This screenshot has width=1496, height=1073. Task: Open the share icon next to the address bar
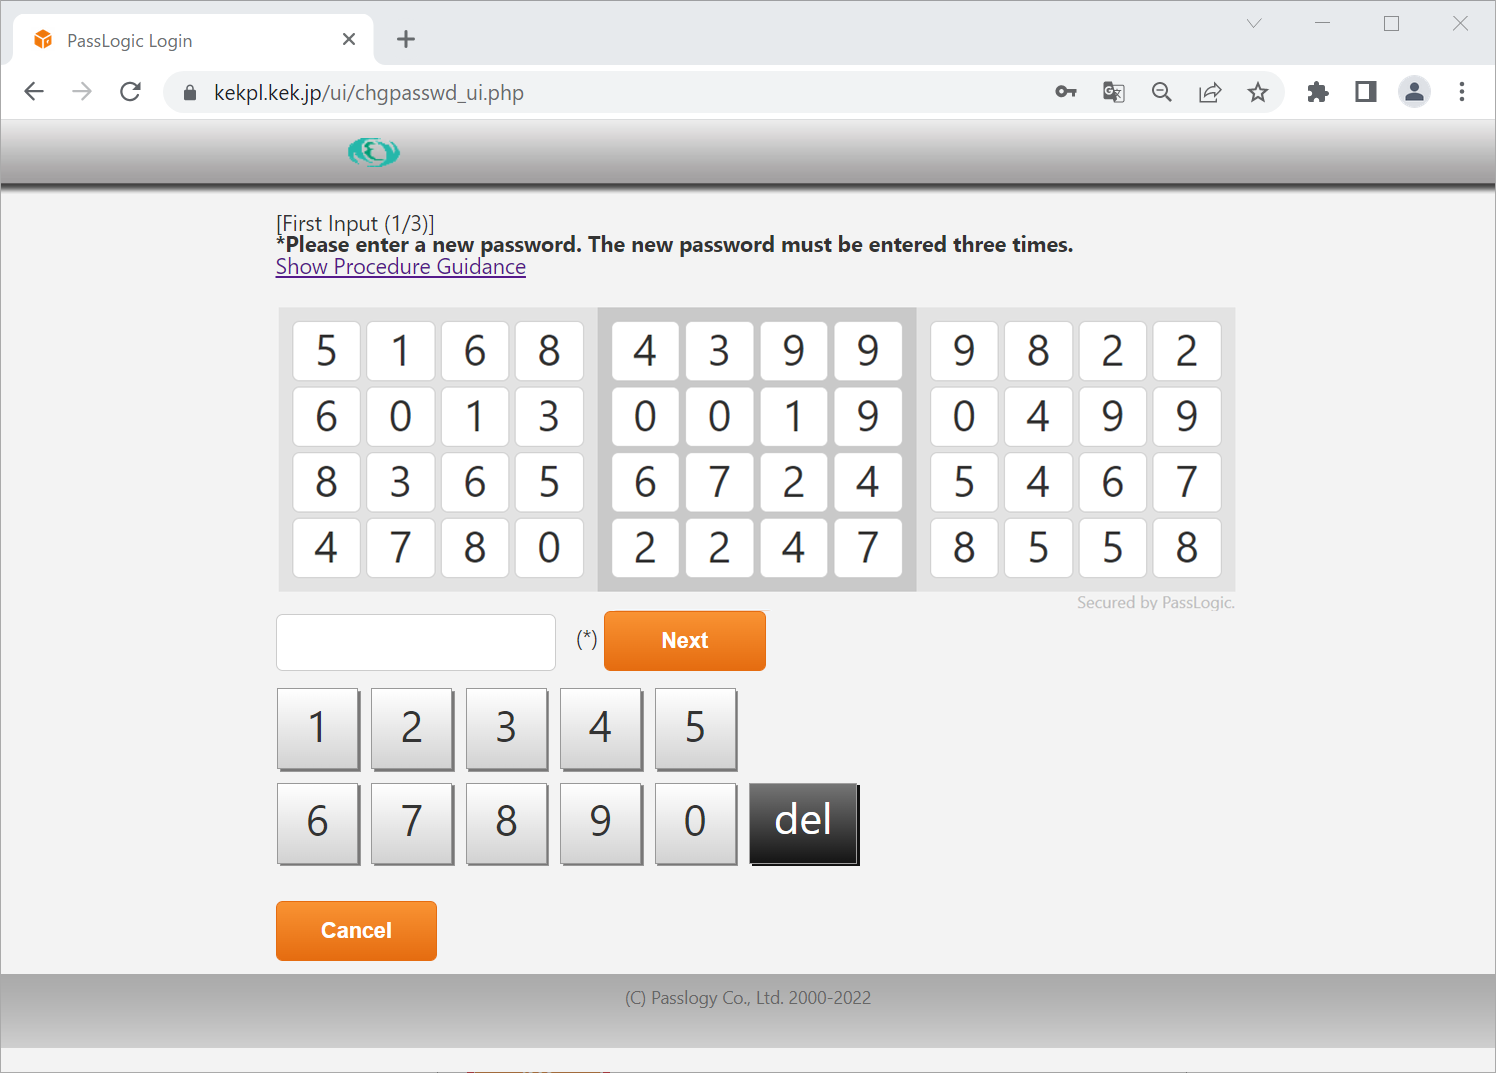pos(1210,91)
